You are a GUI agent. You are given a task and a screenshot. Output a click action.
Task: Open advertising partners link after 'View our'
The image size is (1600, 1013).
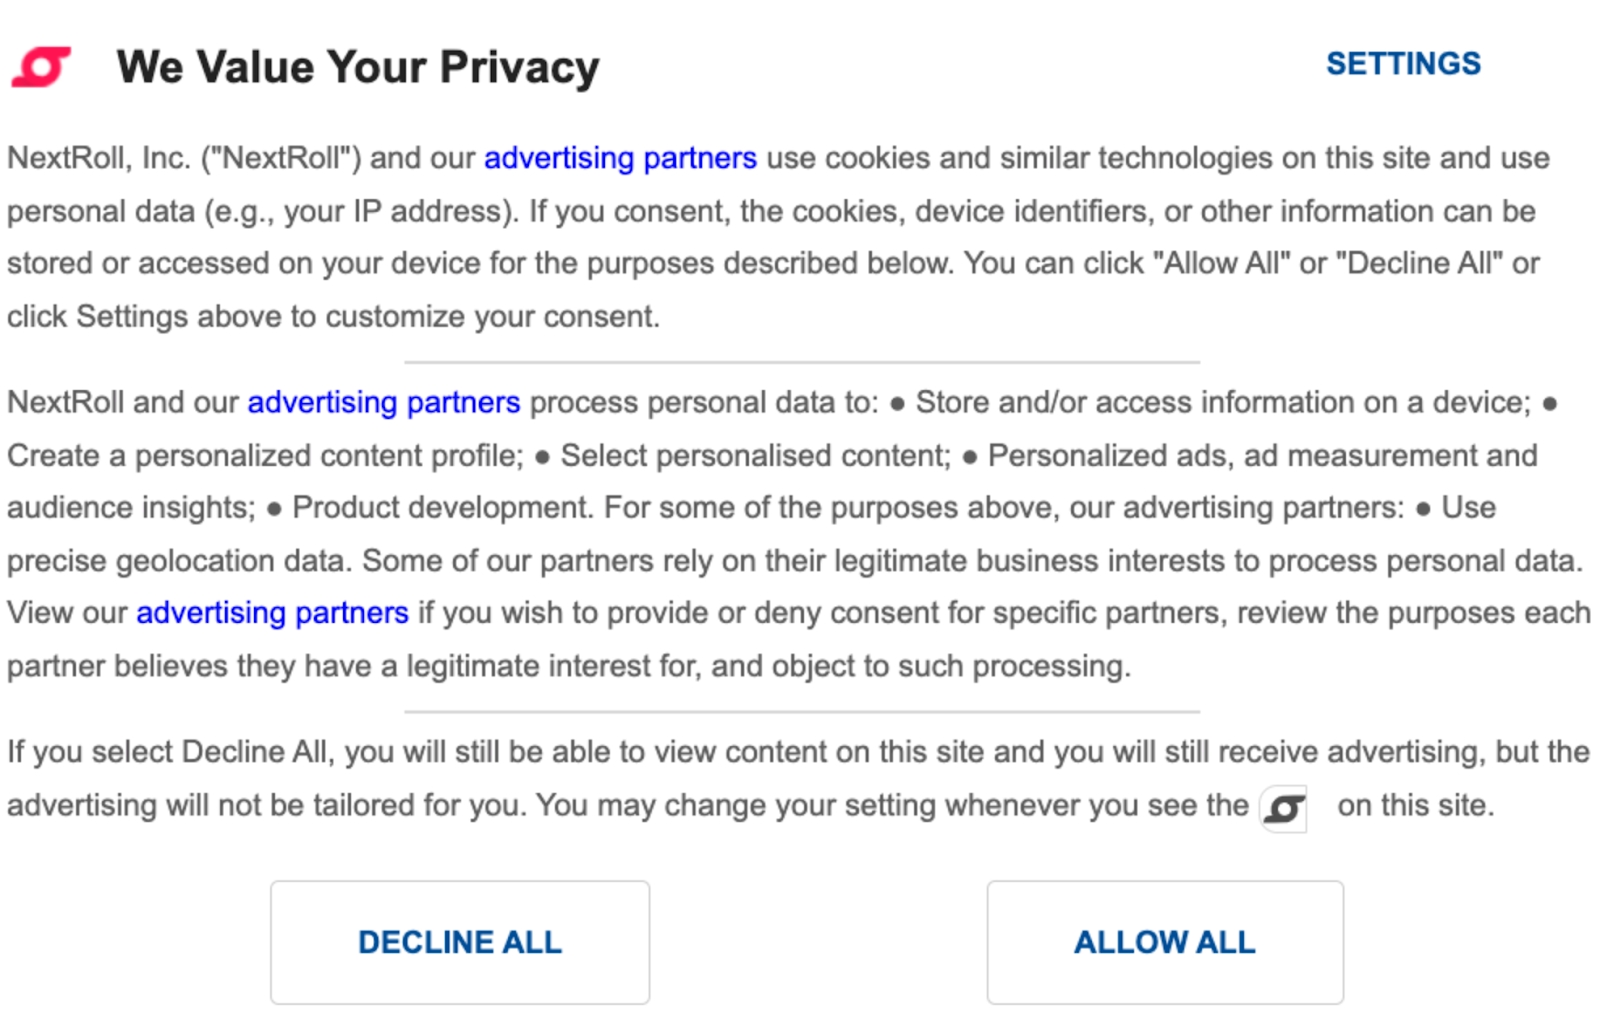click(272, 612)
